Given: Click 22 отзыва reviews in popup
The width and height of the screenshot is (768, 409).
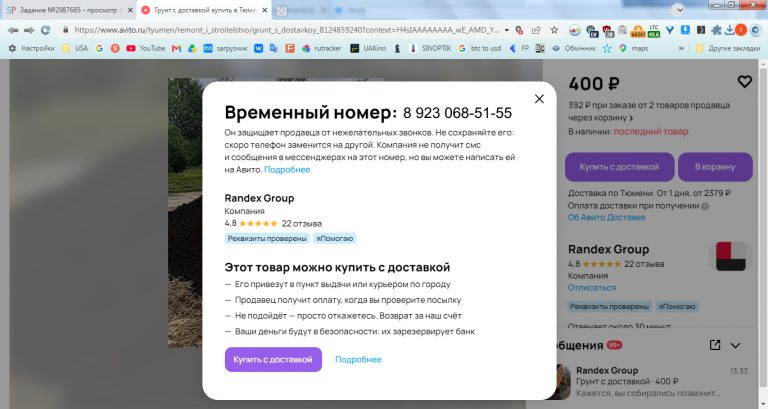Looking at the screenshot, I should pos(302,223).
